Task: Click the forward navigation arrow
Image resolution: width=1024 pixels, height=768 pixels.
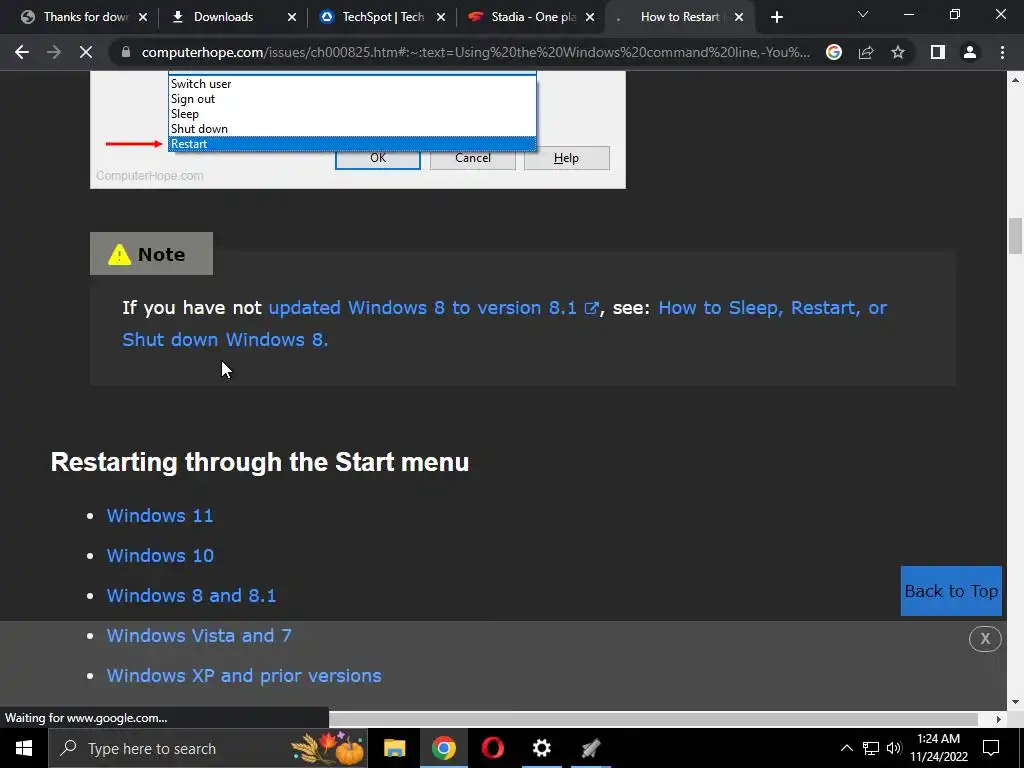Action: click(x=54, y=52)
